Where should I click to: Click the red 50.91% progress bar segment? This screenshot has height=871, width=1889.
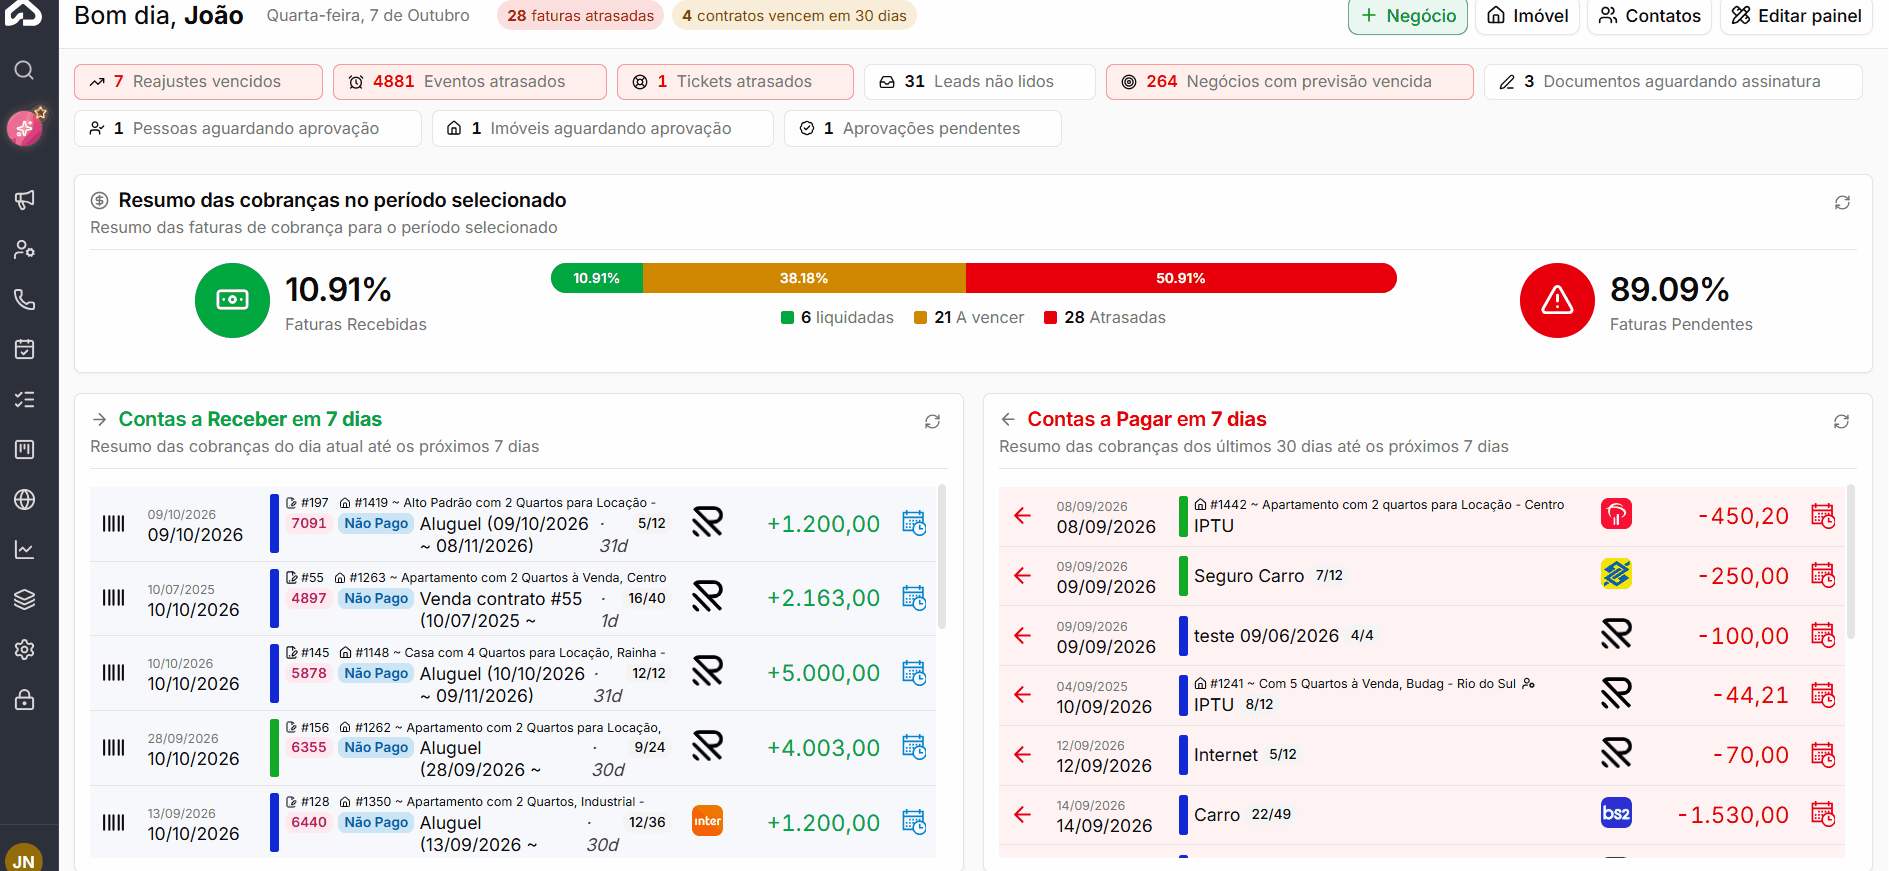click(x=1181, y=278)
